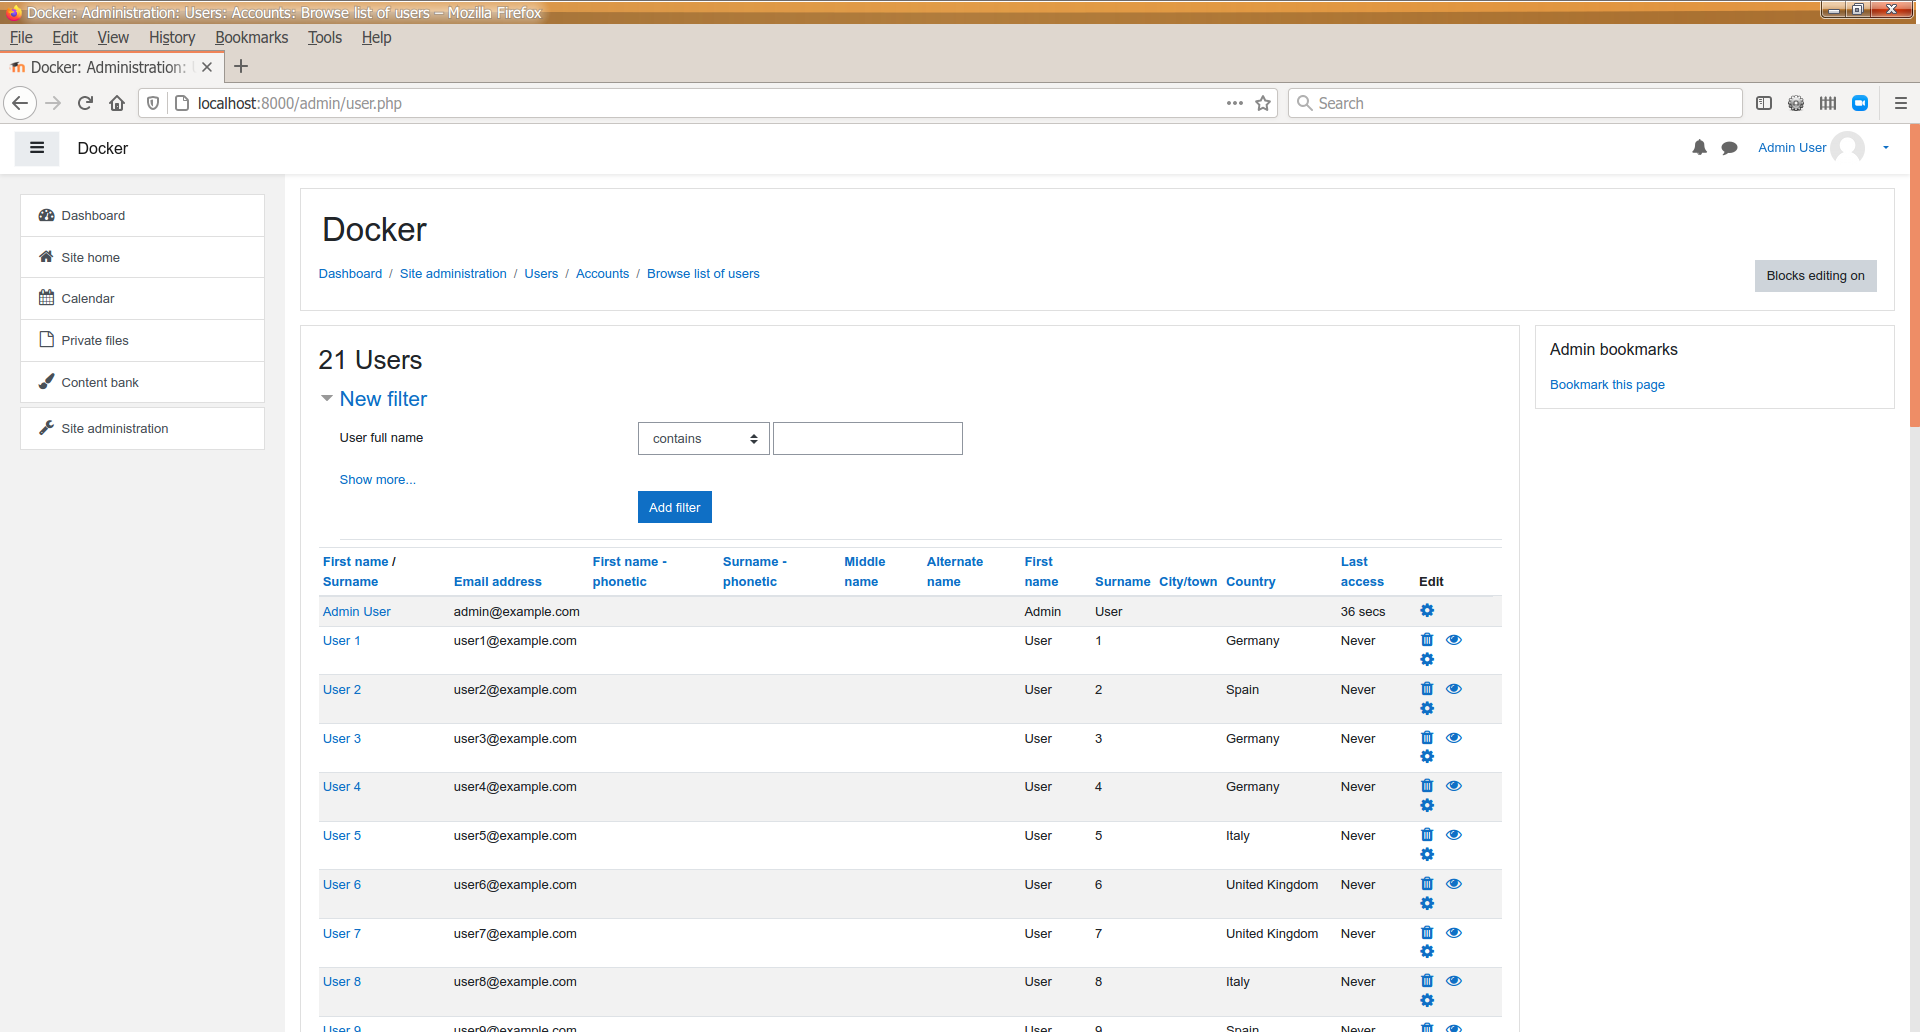Viewport: 1920px width, 1032px height.
Task: Open Site administration in side navigation
Action: [x=142, y=428]
